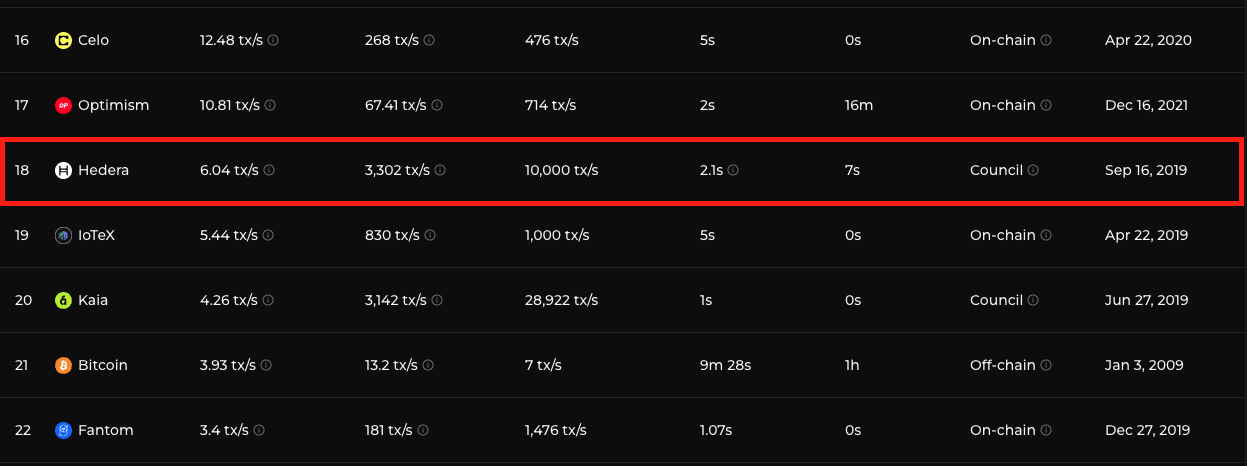The image size is (1247, 466).
Task: Select the IoTeX name in row 19
Action: point(96,236)
